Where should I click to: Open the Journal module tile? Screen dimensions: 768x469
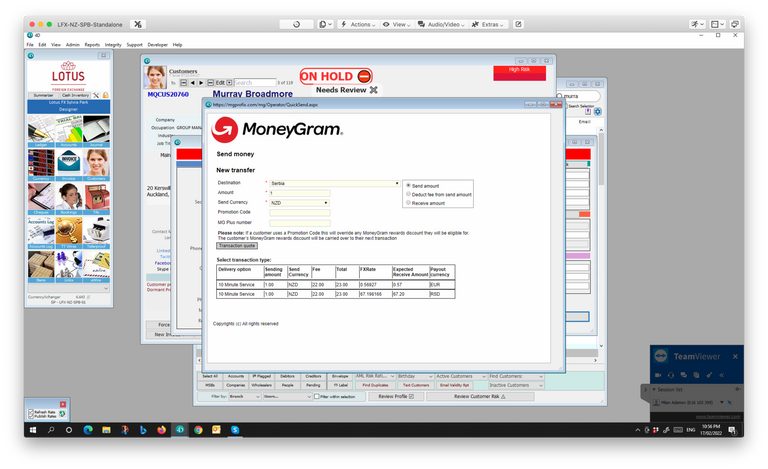pos(96,131)
